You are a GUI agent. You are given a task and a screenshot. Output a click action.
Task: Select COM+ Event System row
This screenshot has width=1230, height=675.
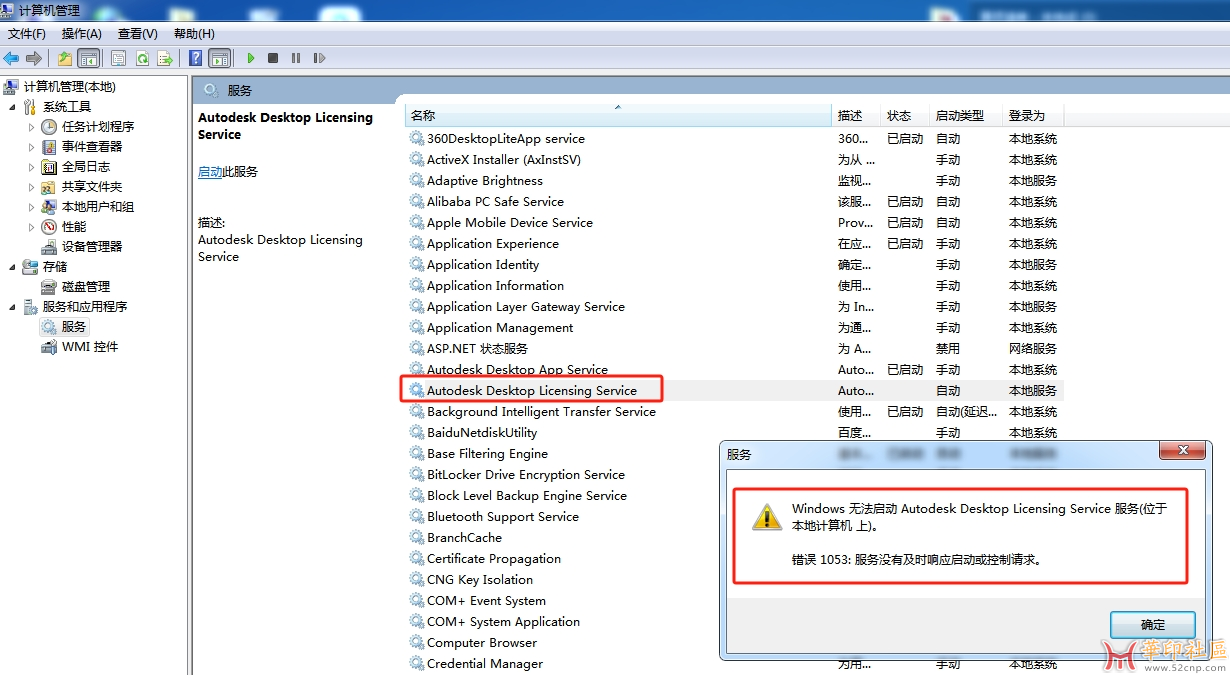point(562,601)
